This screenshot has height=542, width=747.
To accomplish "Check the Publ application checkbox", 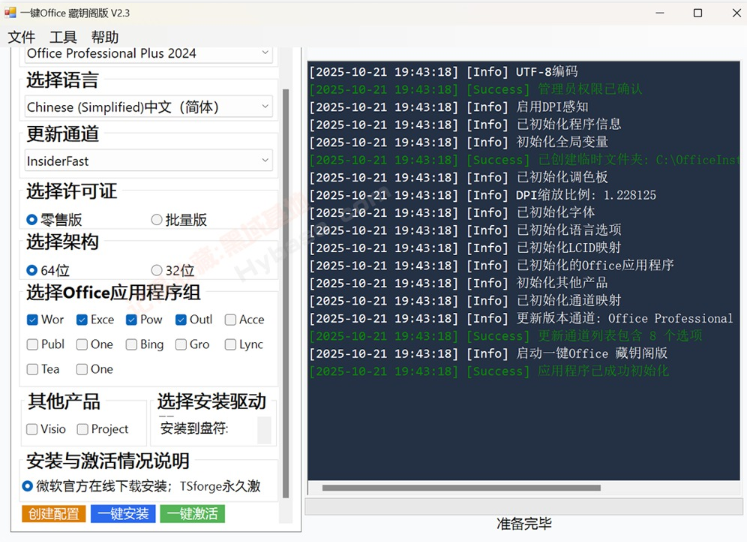I will click(32, 344).
